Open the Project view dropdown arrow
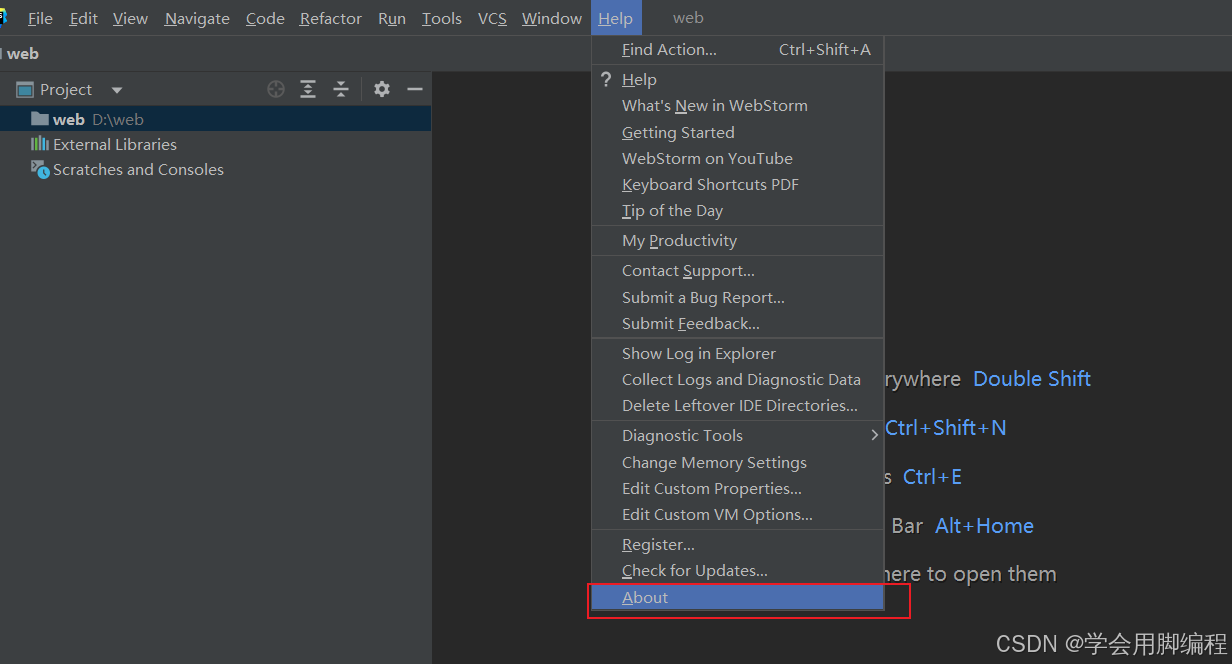1232x664 pixels. tap(117, 90)
